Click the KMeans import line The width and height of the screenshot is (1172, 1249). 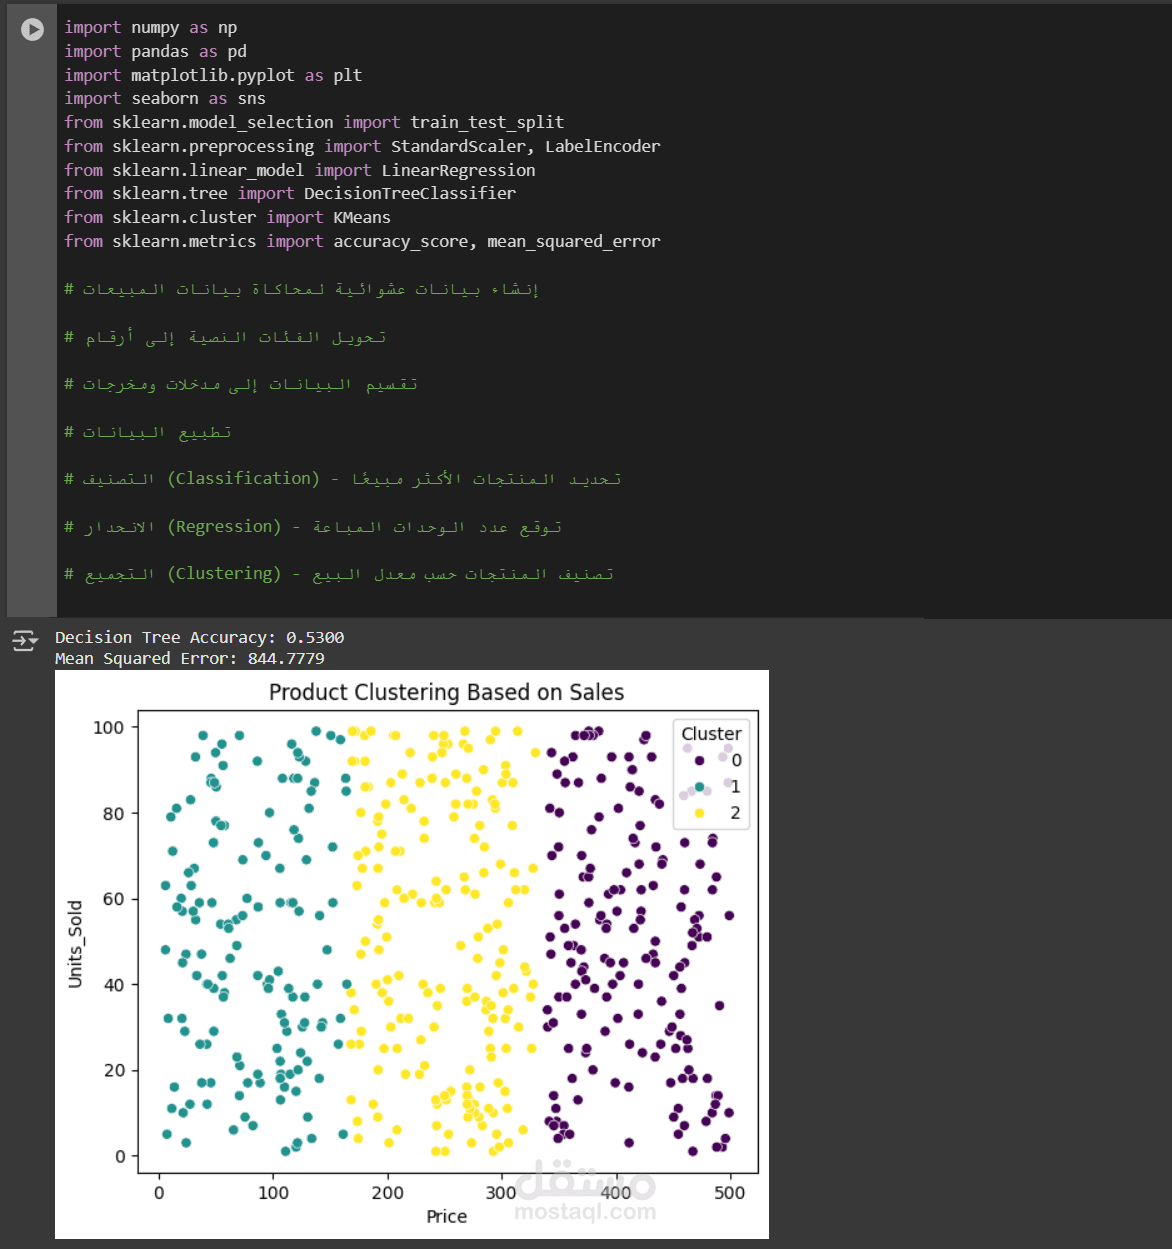tap(227, 218)
